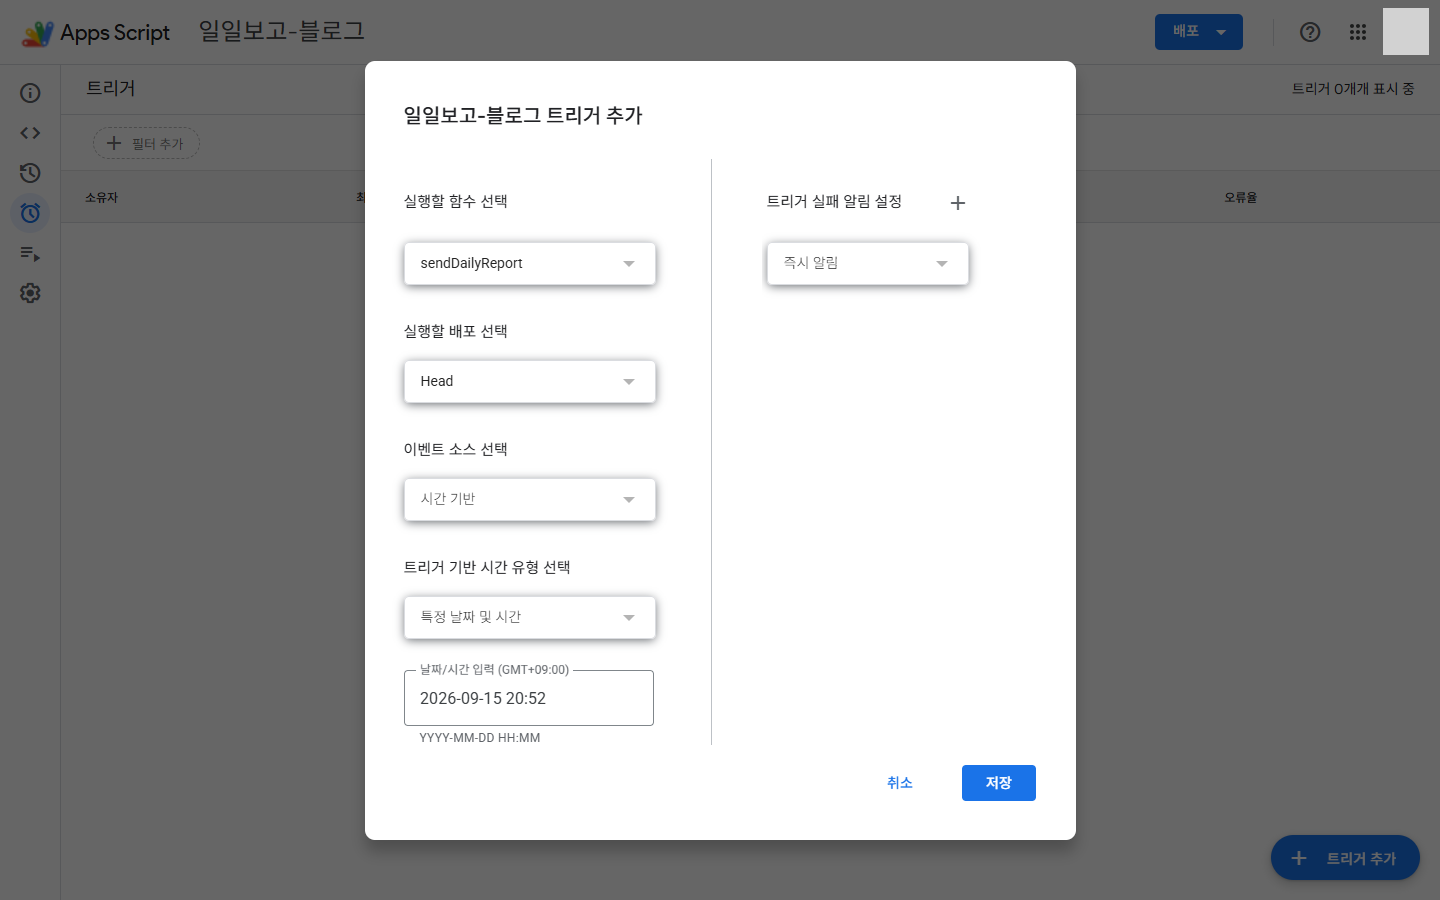Click the 이벤트 소스 선택 label
The height and width of the screenshot is (900, 1440).
[x=456, y=450]
